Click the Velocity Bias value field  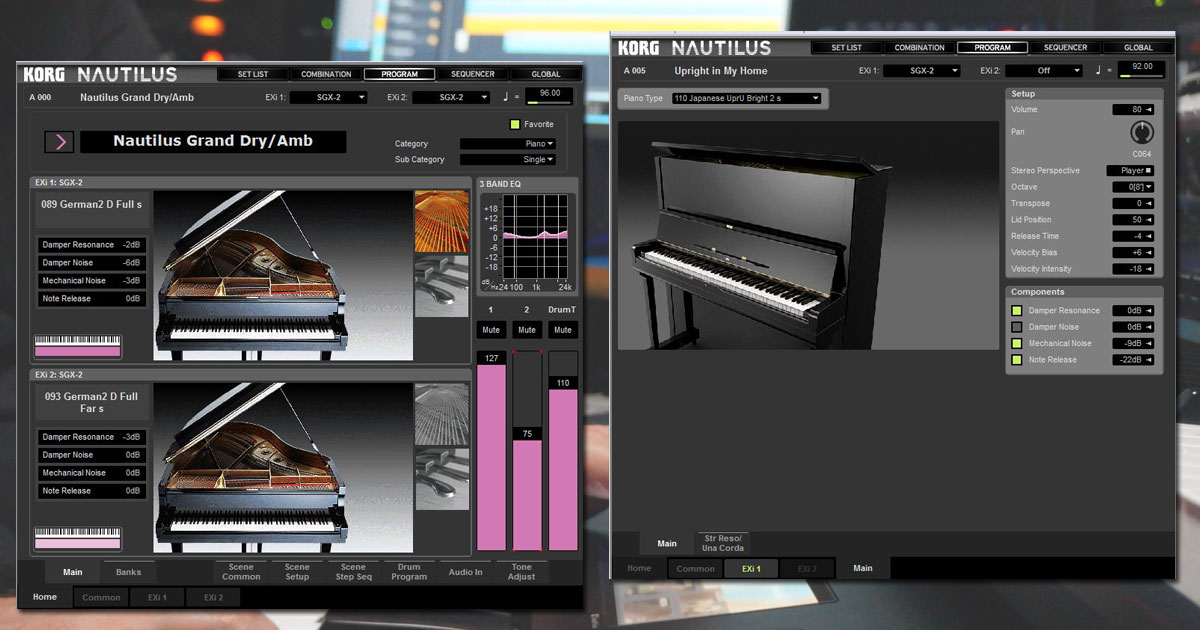pyautogui.click(x=1134, y=252)
